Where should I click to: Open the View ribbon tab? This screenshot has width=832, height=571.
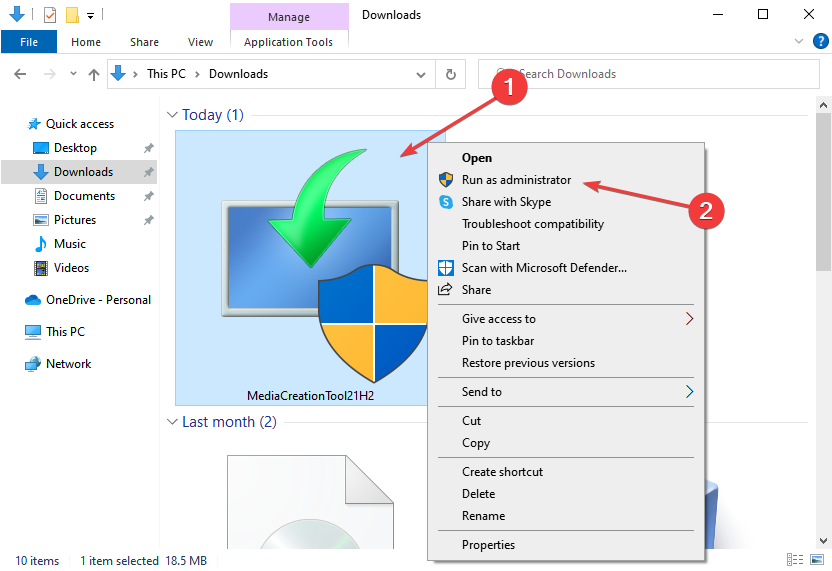[200, 42]
